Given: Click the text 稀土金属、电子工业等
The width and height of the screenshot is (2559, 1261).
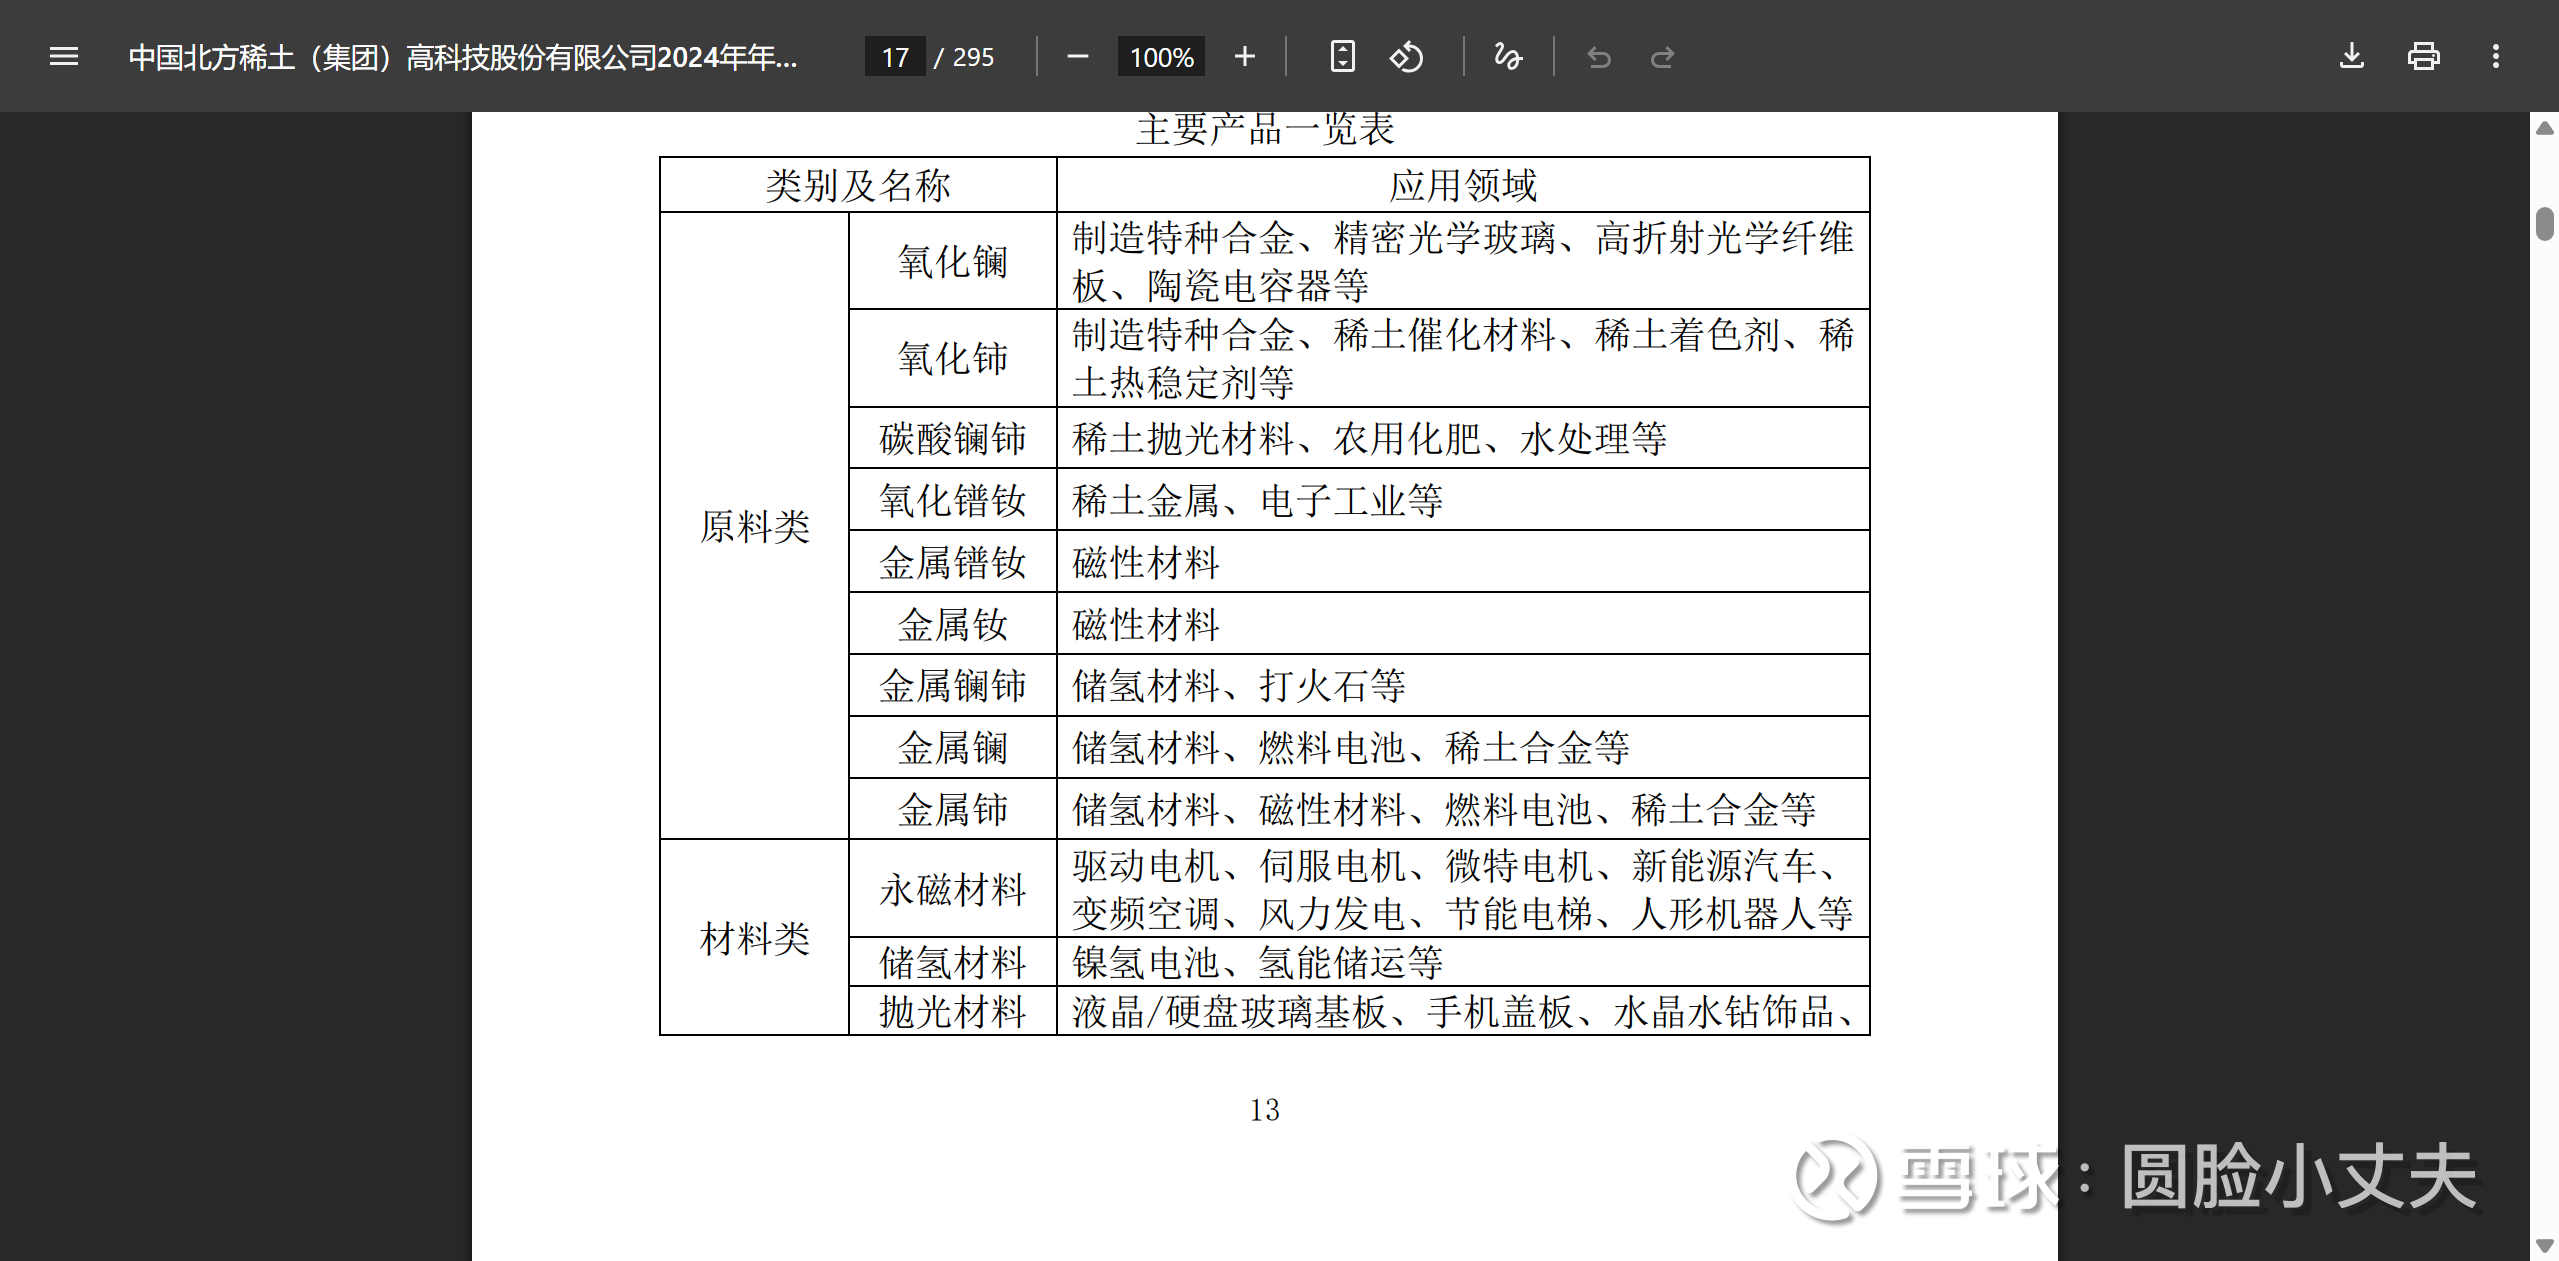Looking at the screenshot, I should [1257, 500].
